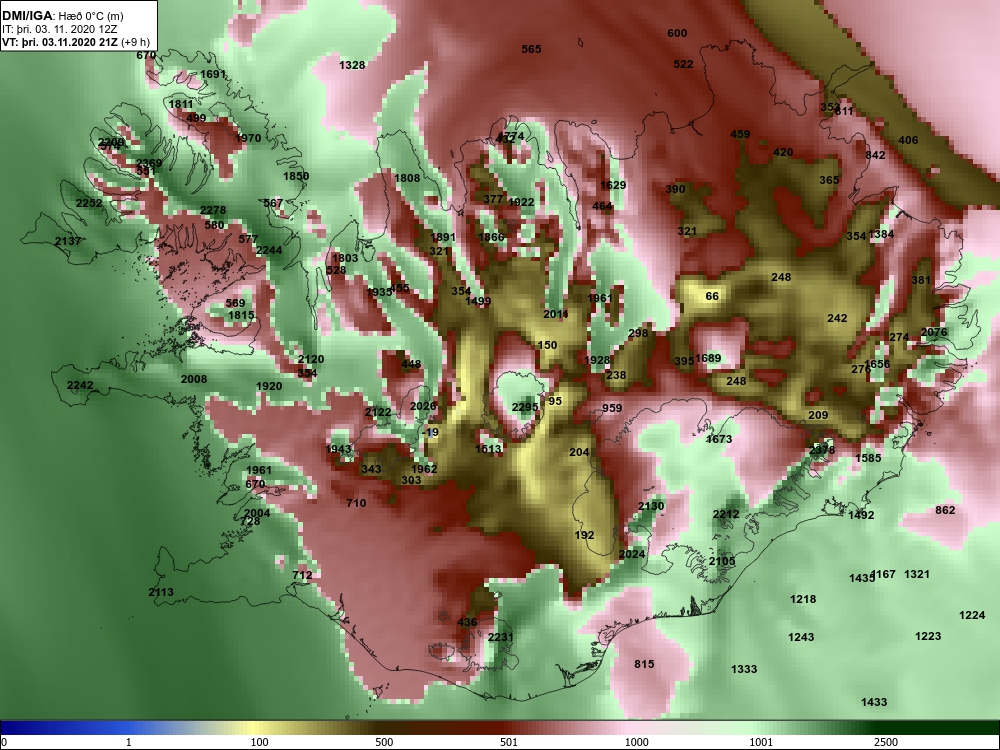Click the legend label '1001' on the color scale

pyautogui.click(x=761, y=742)
